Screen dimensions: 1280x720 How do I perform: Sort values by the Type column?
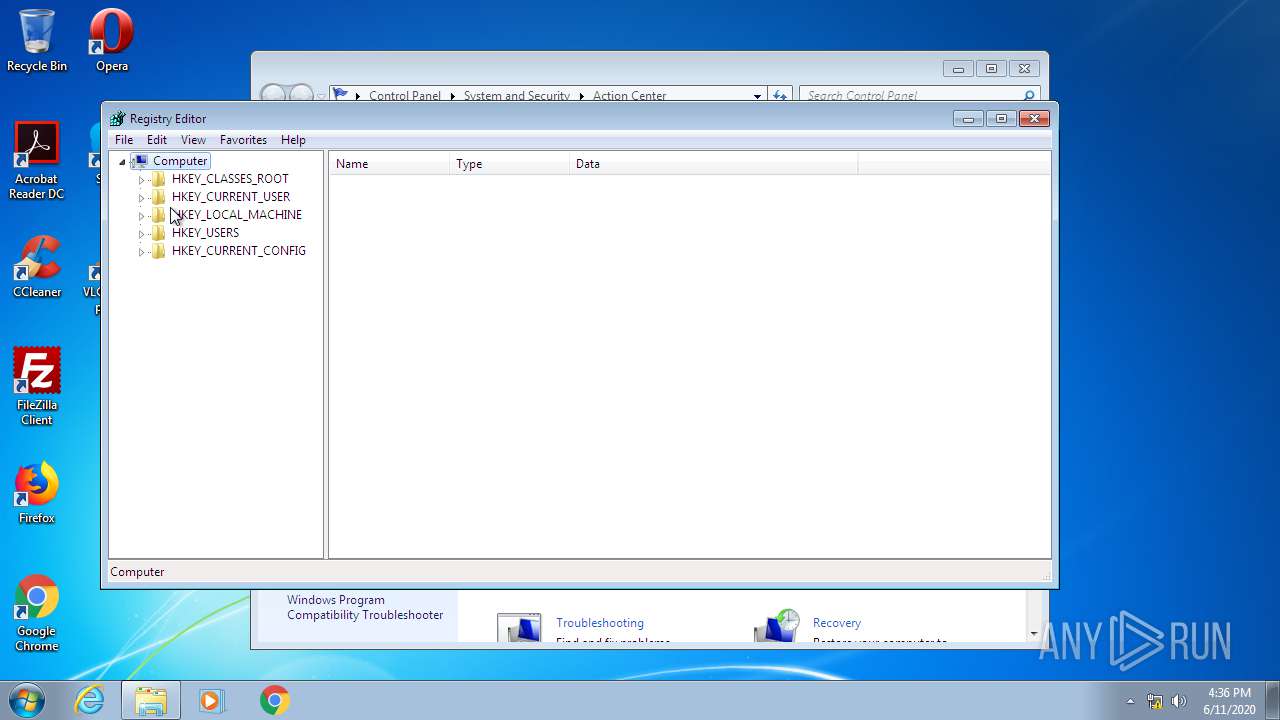pos(509,164)
